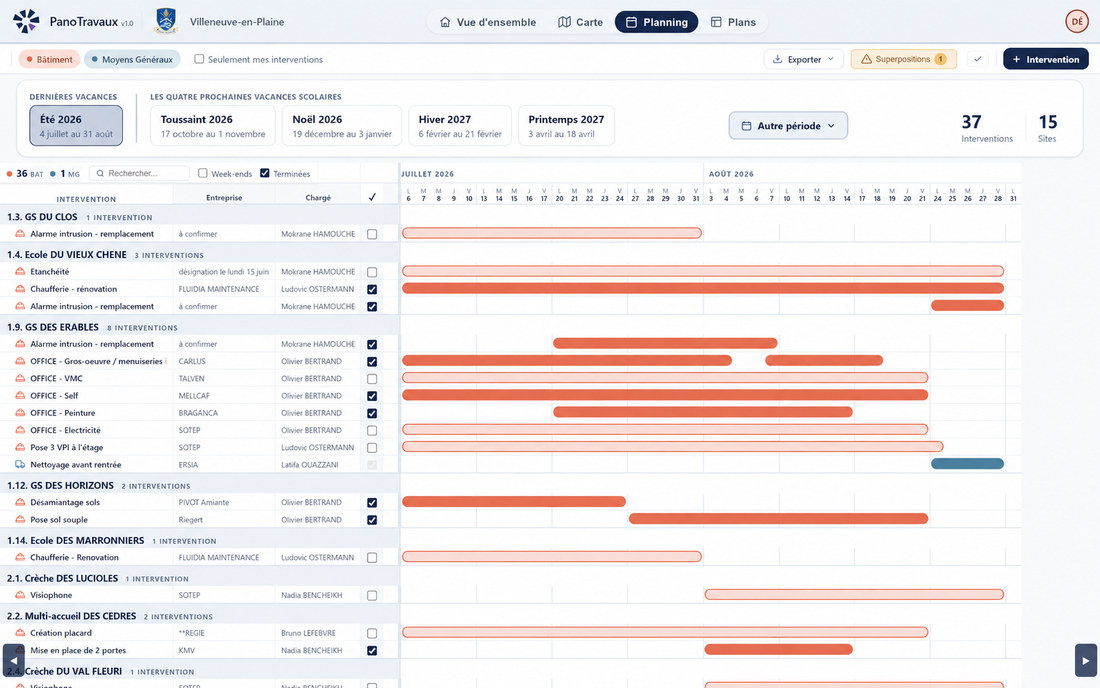Viewport: 1100px width, 688px height.
Task: Click helmet icon of GS des Erables alarme intrusion row
Action: [20, 344]
